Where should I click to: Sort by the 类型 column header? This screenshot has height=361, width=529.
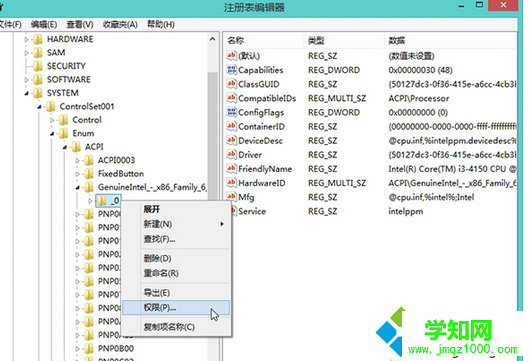coord(344,41)
